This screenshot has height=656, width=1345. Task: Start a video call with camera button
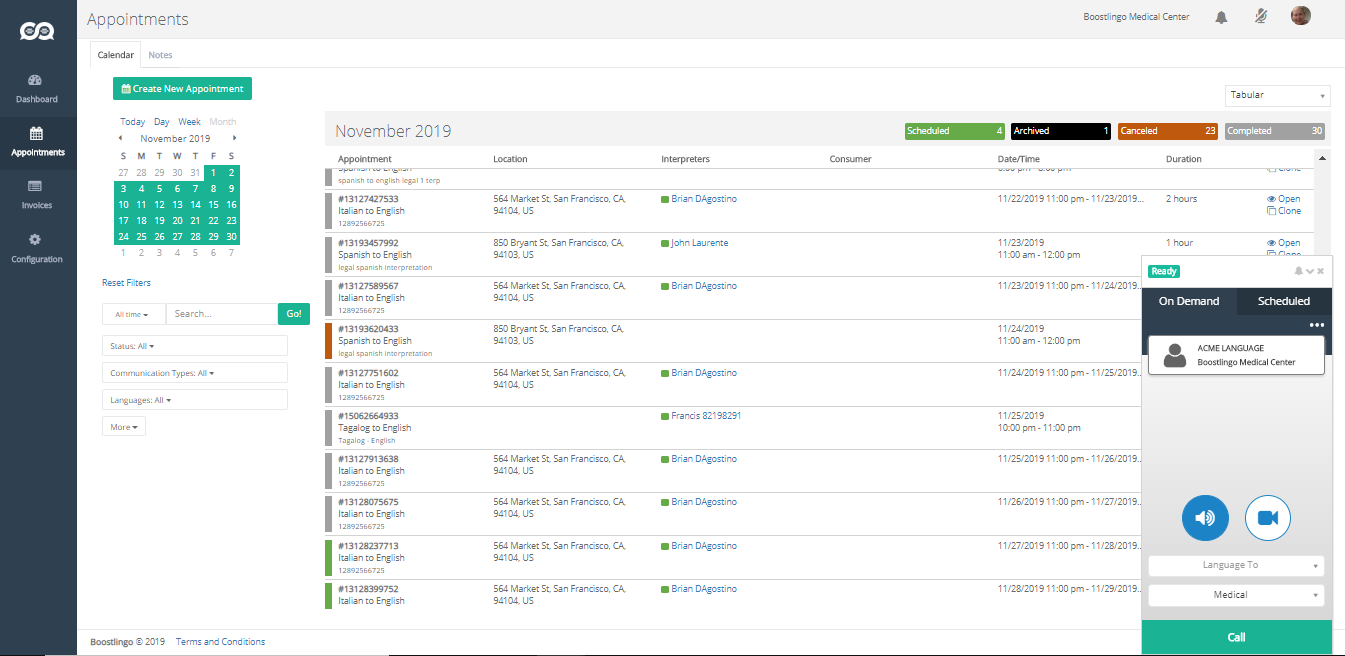[1268, 517]
